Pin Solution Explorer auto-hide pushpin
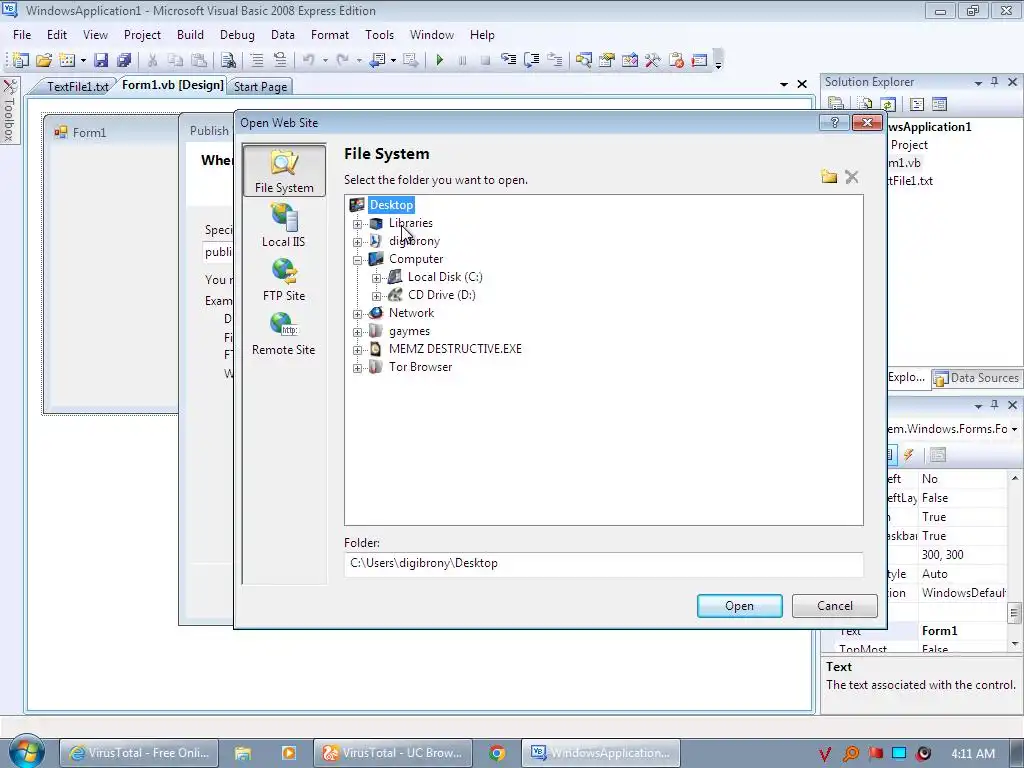1024x768 pixels. (995, 82)
